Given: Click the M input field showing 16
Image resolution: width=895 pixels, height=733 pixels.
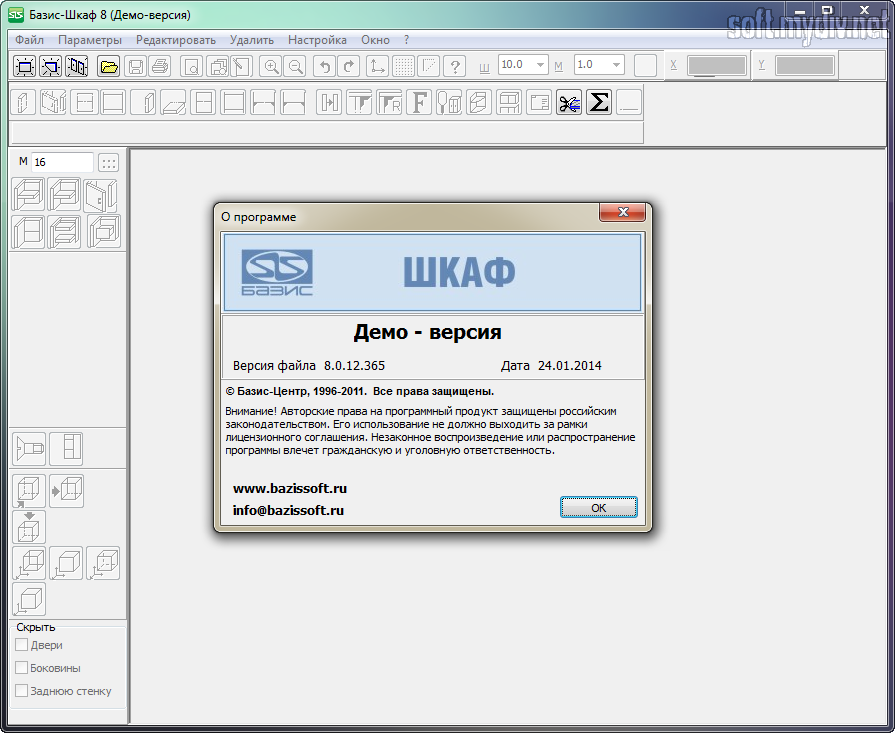Looking at the screenshot, I should point(62,162).
